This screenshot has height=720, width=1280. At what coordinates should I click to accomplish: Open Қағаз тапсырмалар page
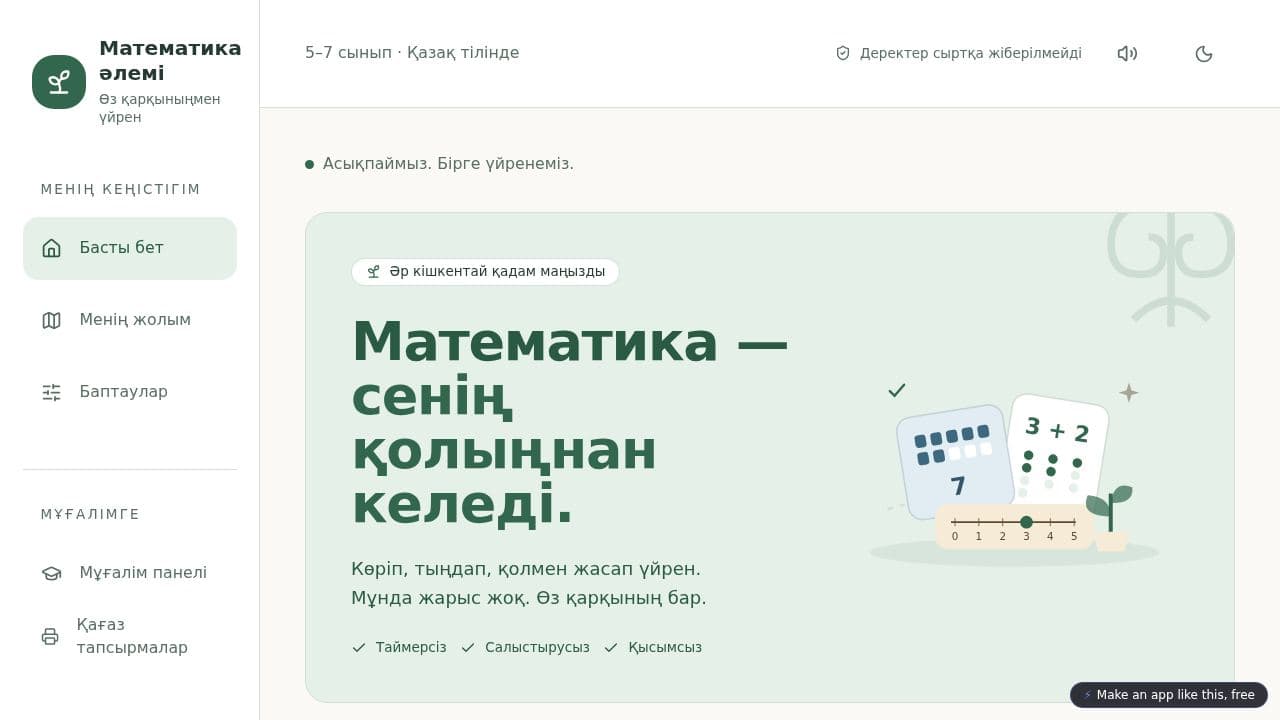pos(130,636)
